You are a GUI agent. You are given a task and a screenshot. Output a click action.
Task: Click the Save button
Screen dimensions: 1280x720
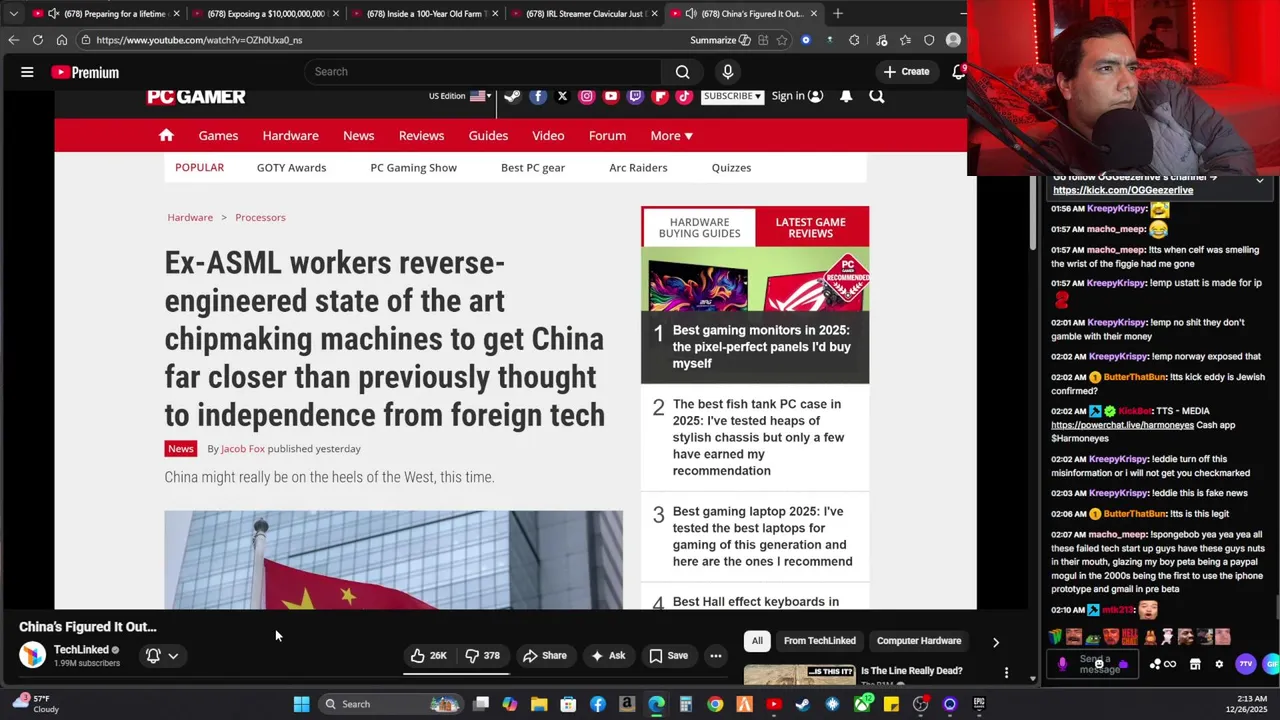pos(668,656)
